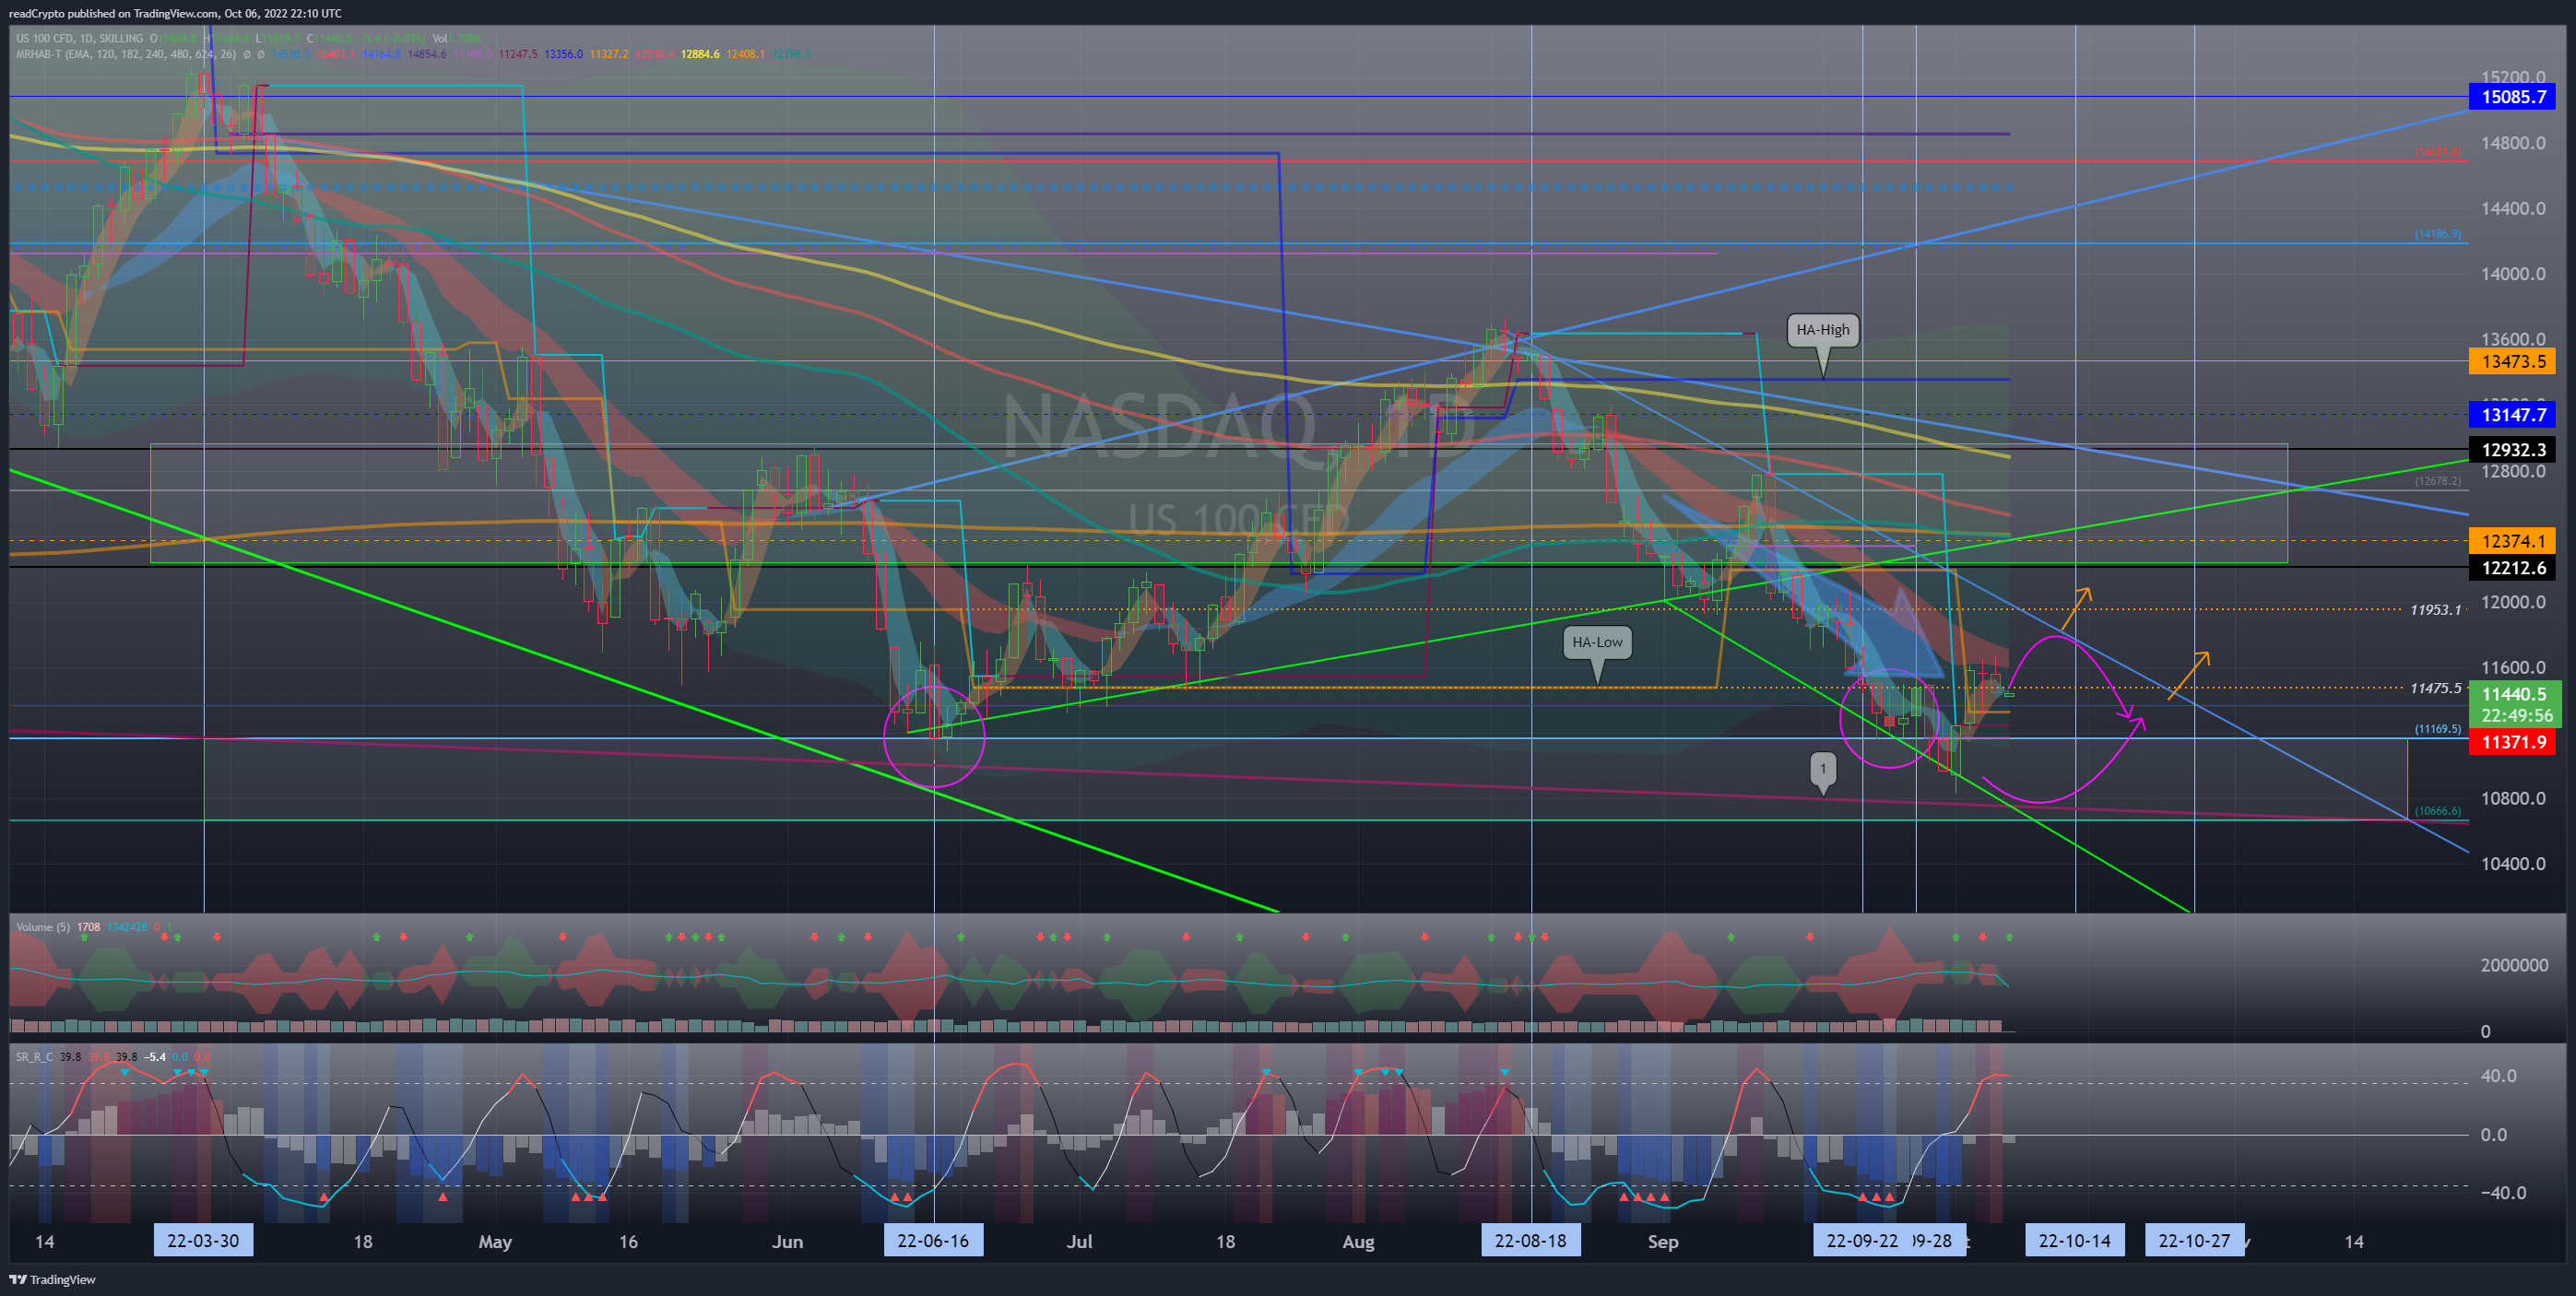Click the 11600.0 price axis tick
Screen dimensions: 2576x1296
pos(2513,668)
